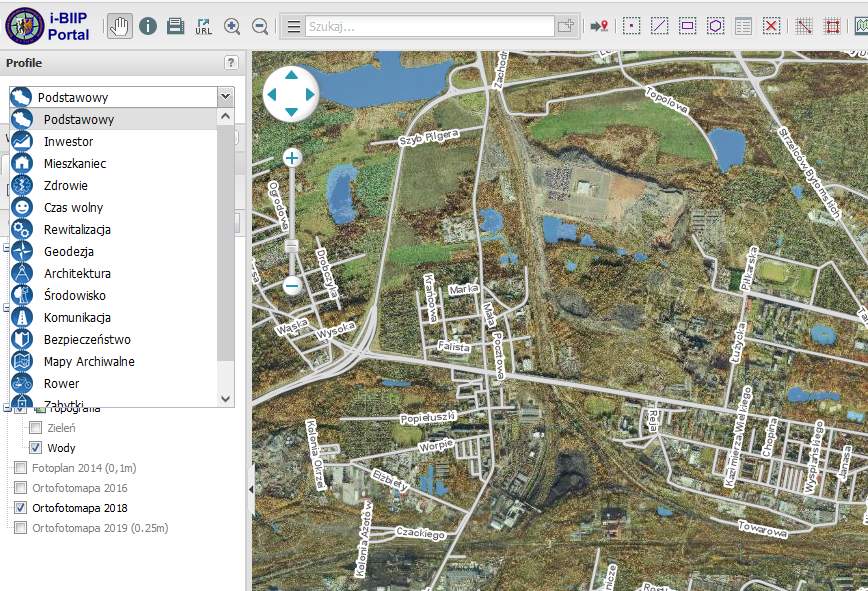Open the search options menu button

click(294, 26)
